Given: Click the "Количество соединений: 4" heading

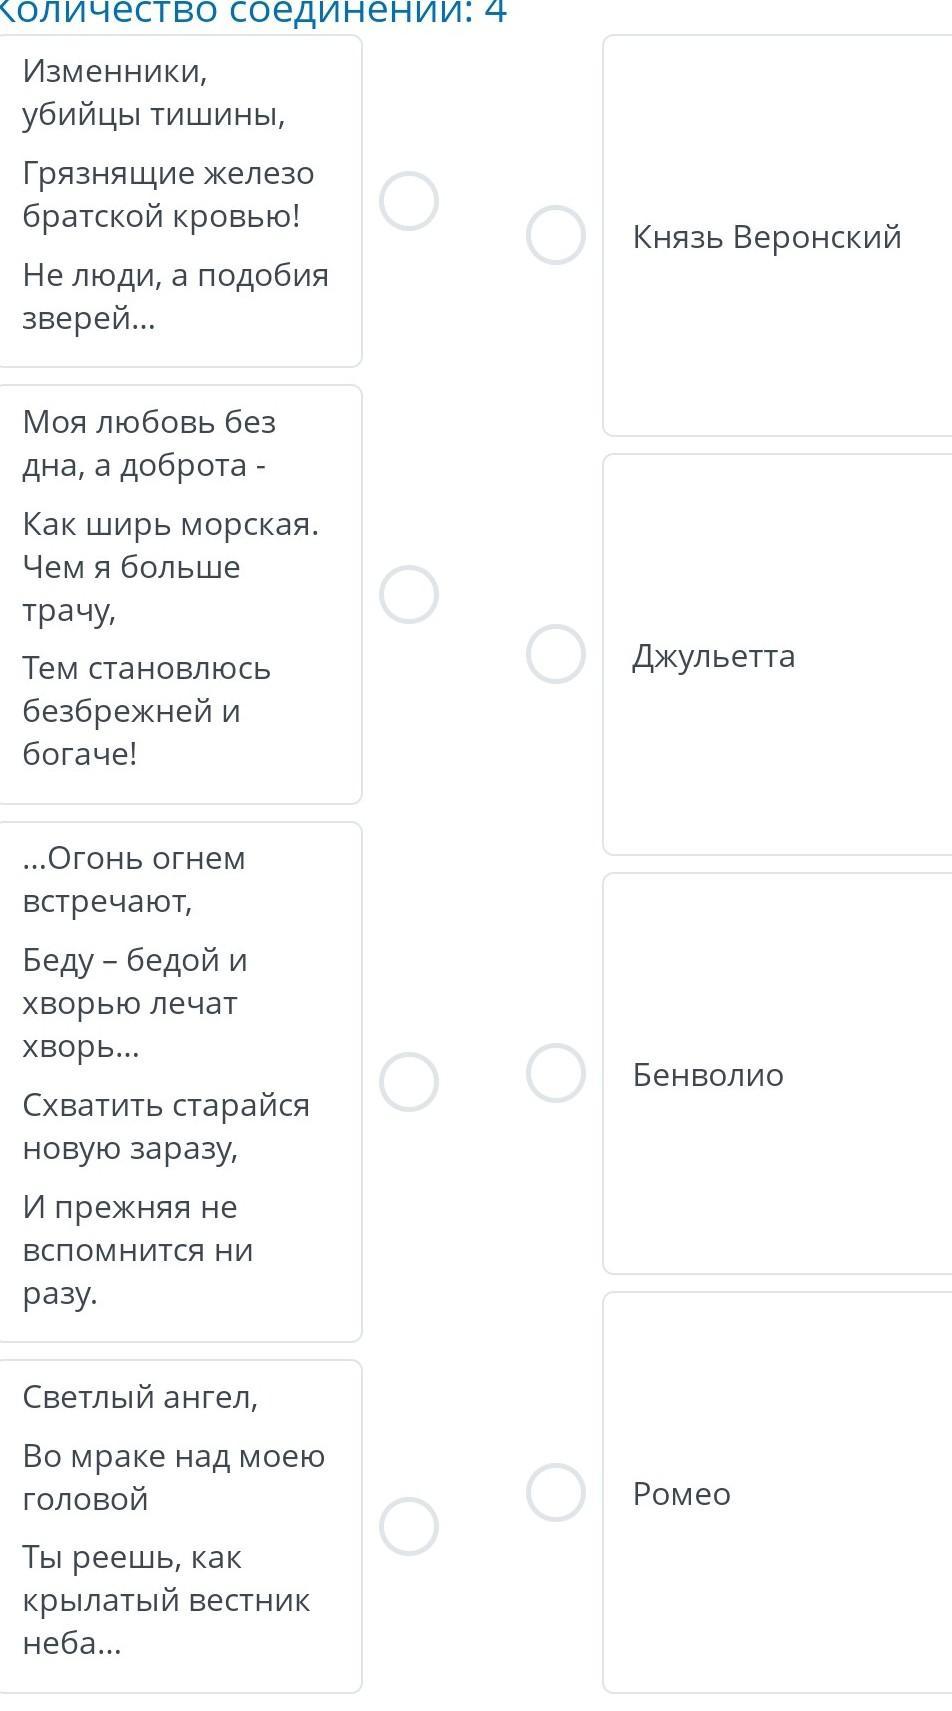Looking at the screenshot, I should tap(252, 12).
